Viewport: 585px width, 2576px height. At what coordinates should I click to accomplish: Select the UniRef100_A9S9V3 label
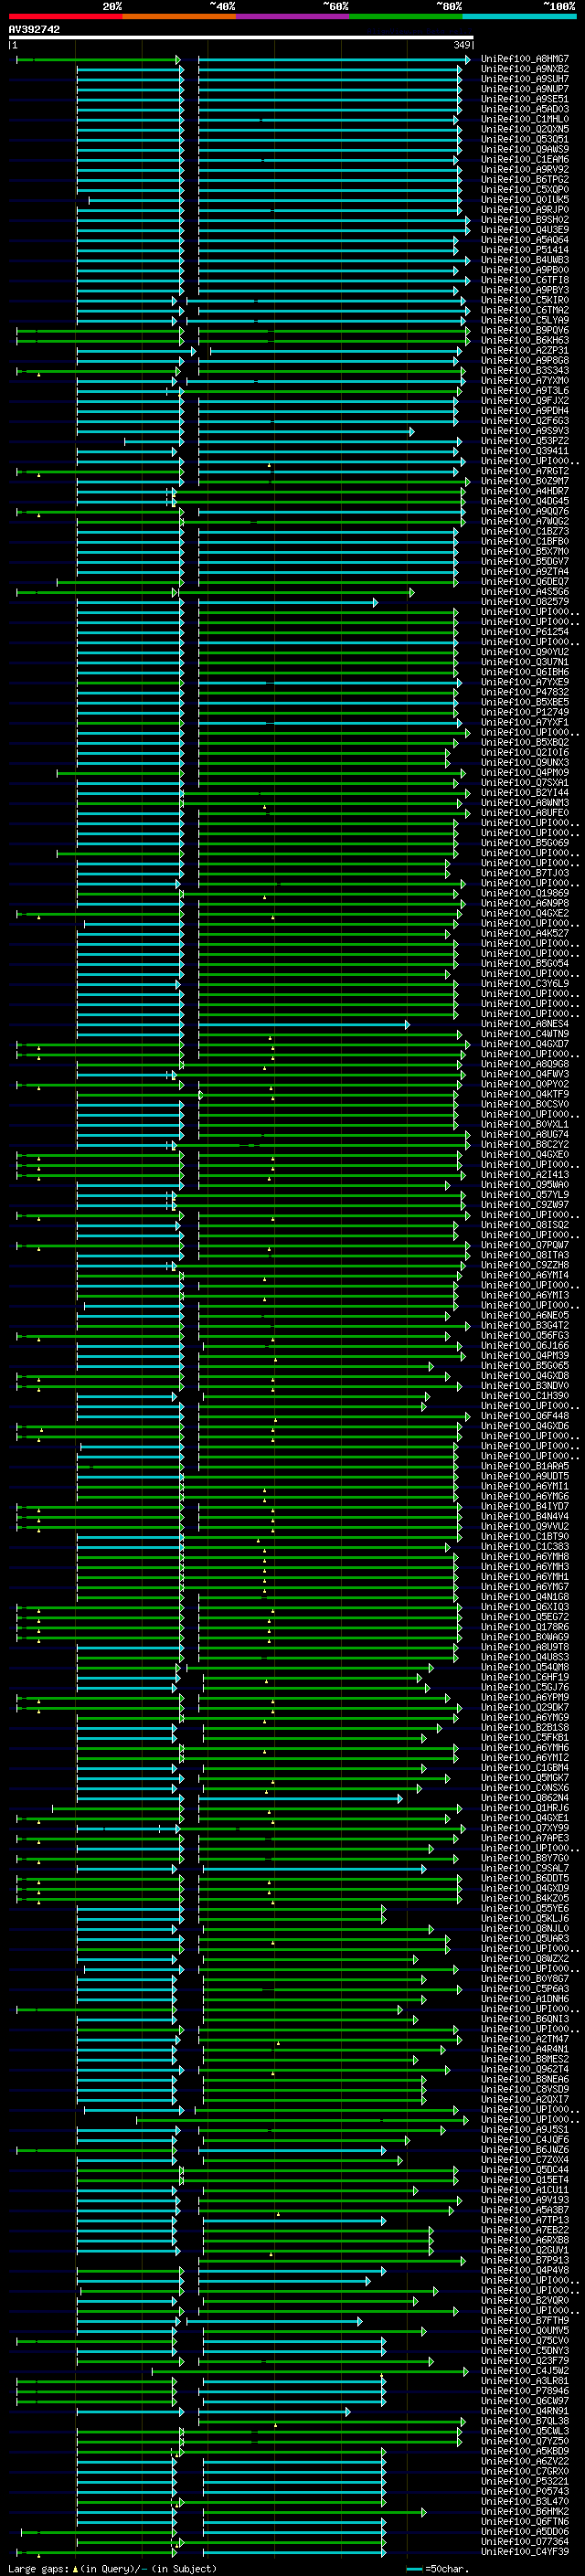click(x=525, y=430)
